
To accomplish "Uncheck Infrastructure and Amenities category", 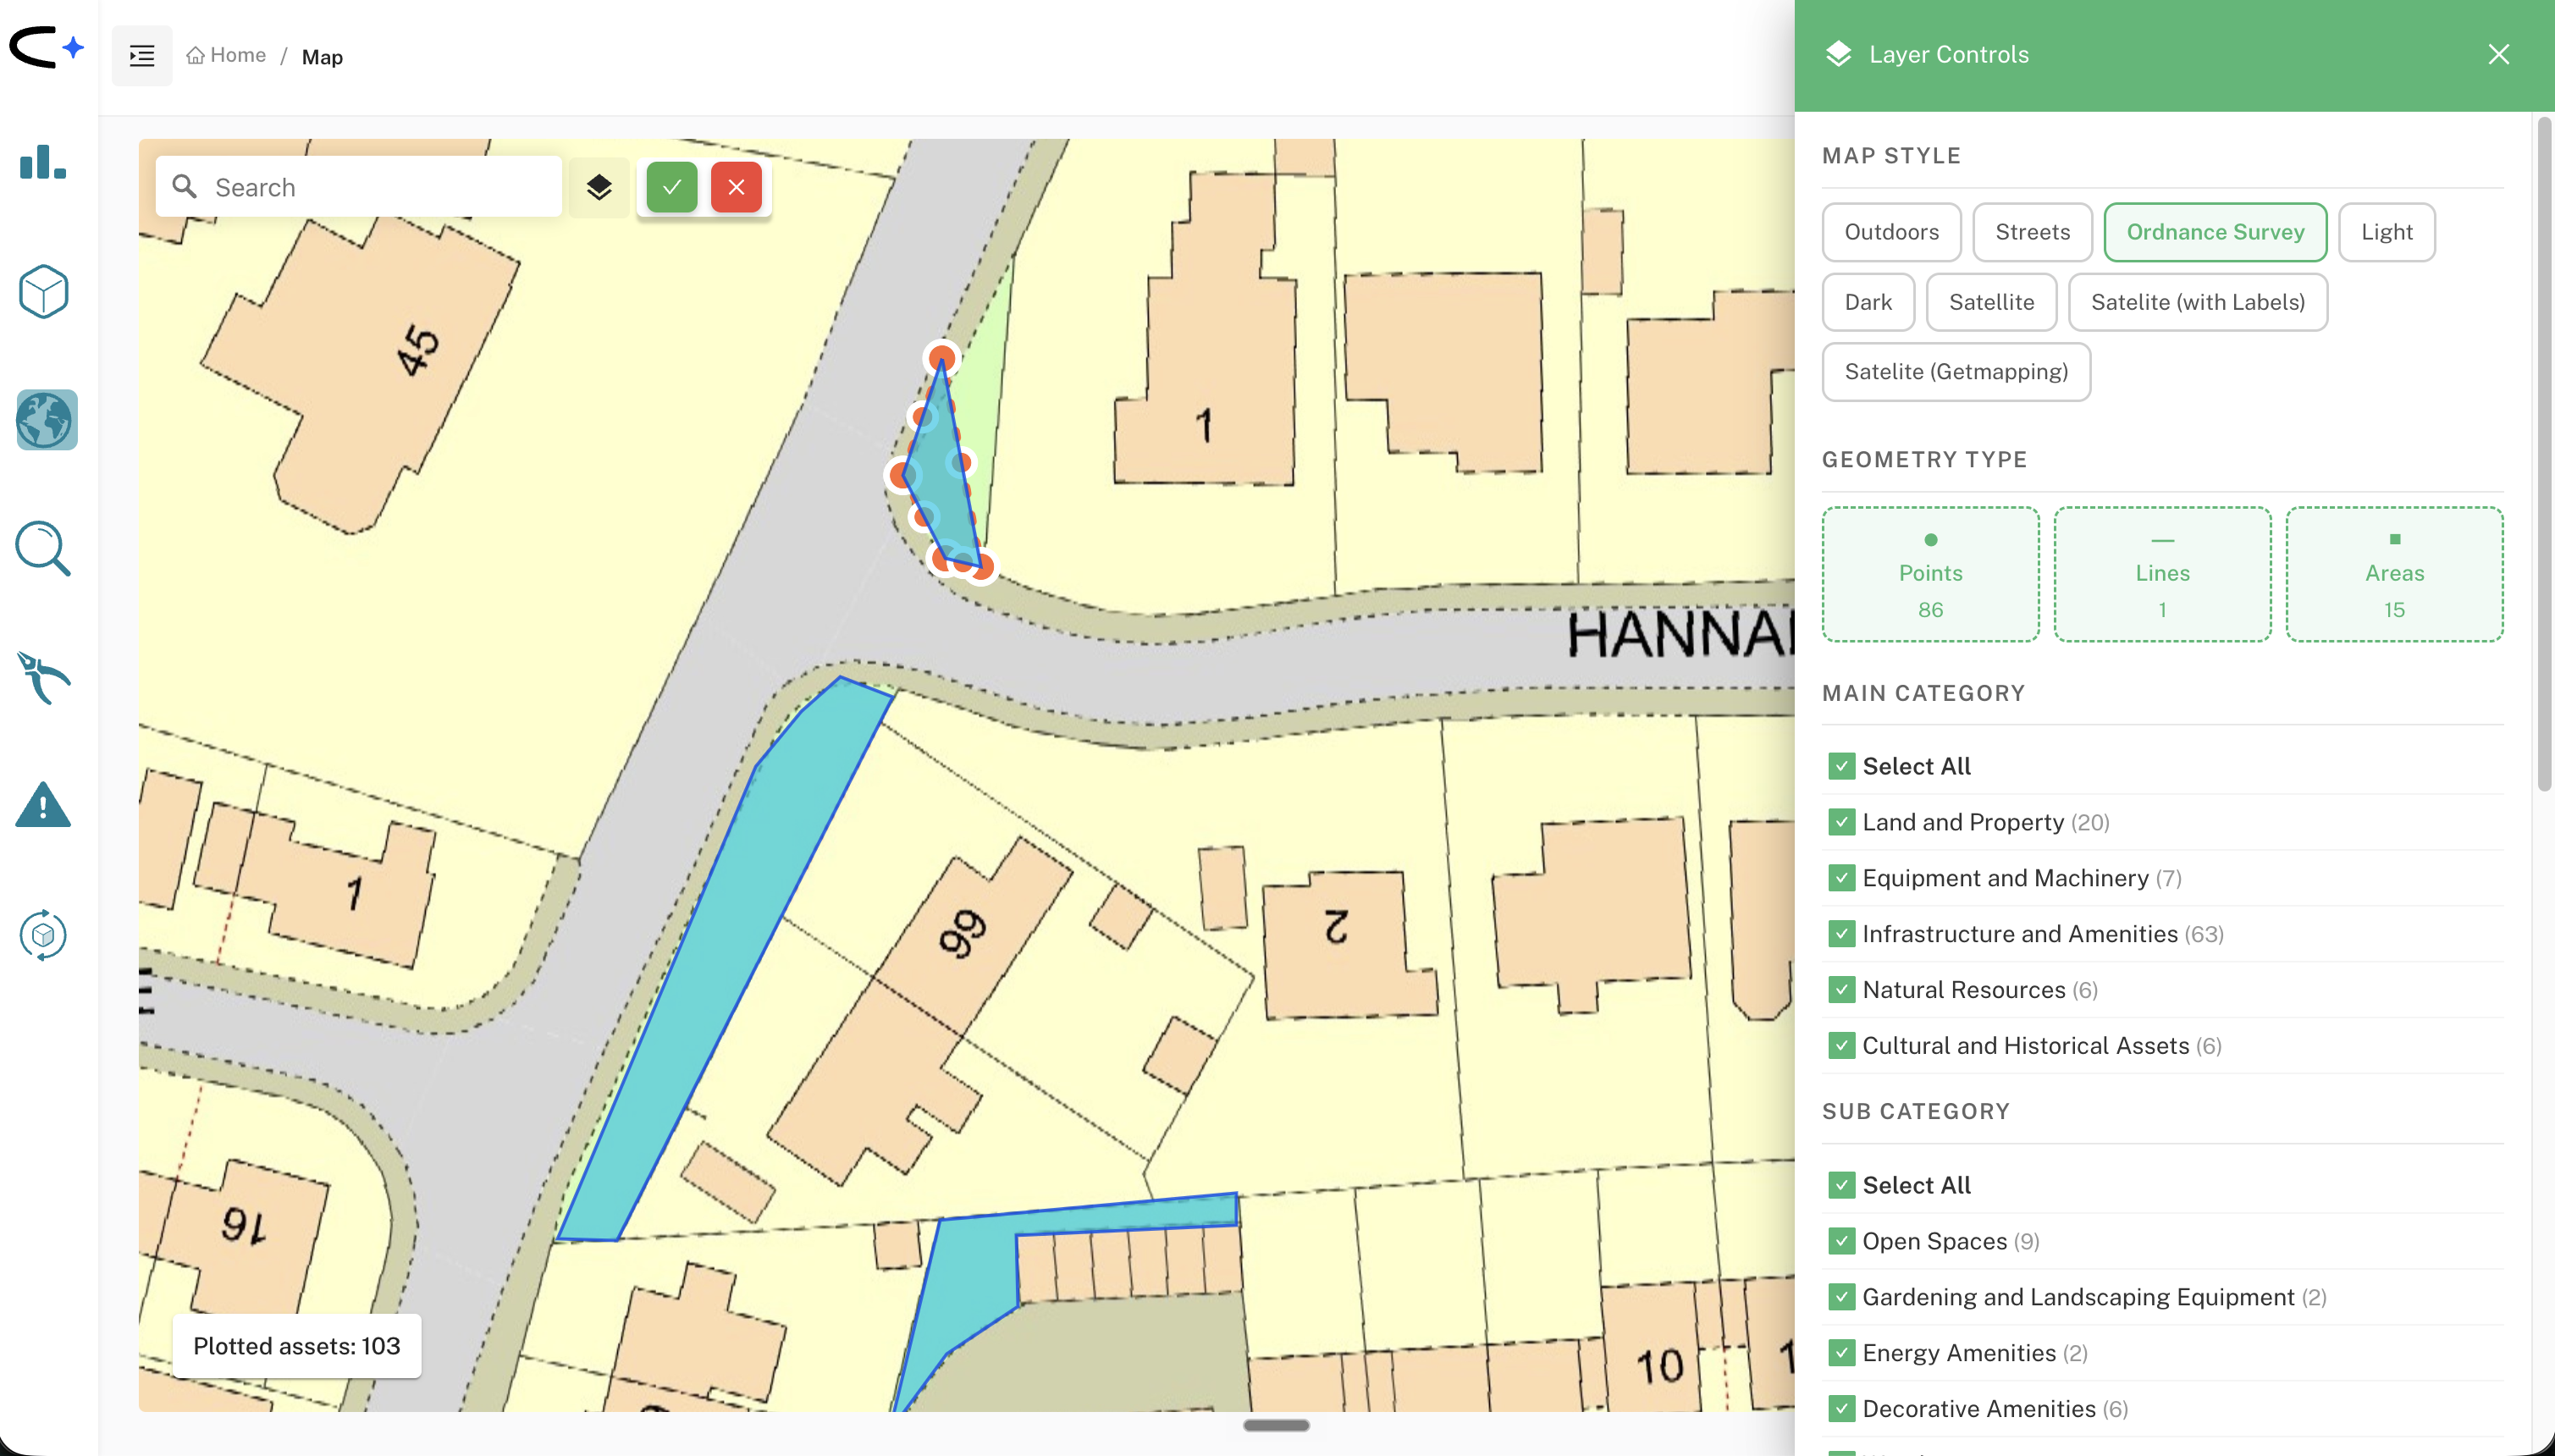I will tap(1841, 934).
